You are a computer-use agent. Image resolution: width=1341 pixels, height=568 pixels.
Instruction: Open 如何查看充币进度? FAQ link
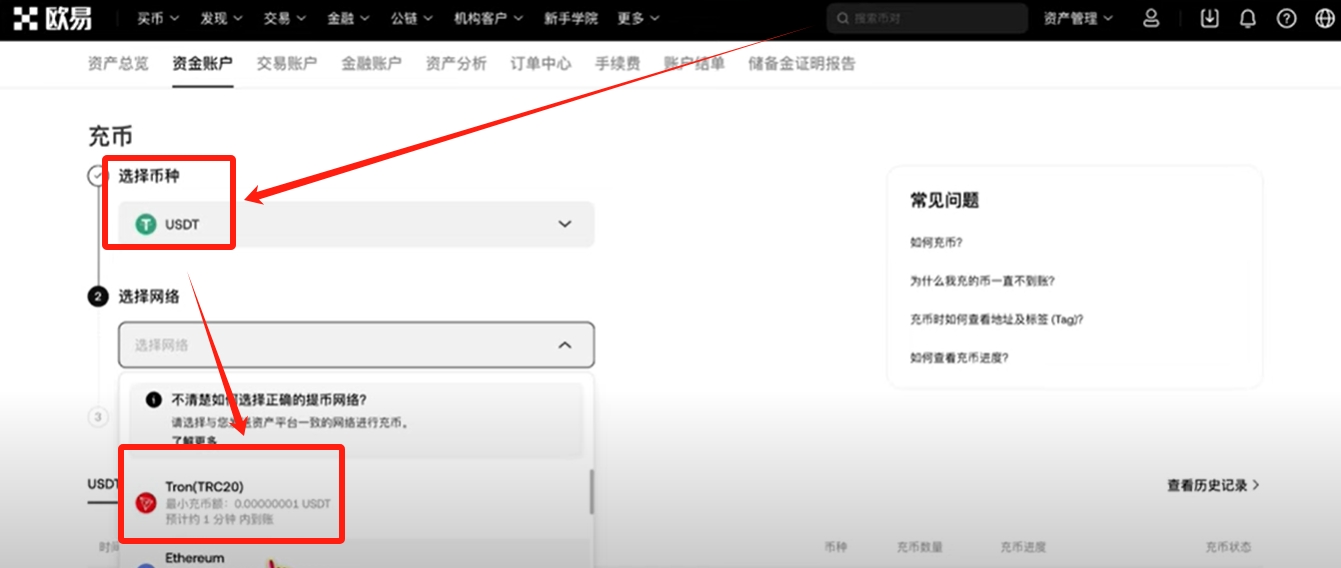pos(959,357)
